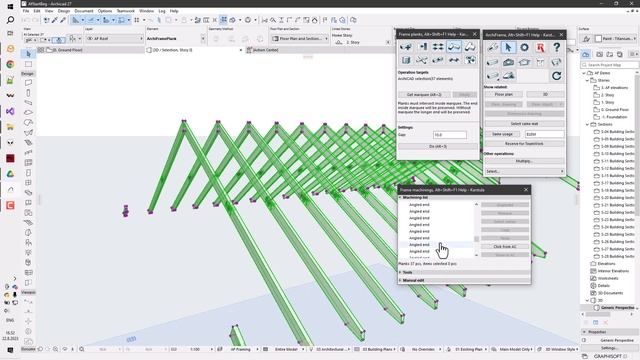Select 2. Story in the Navigator
The height and width of the screenshot is (360, 640).
pos(607,95)
